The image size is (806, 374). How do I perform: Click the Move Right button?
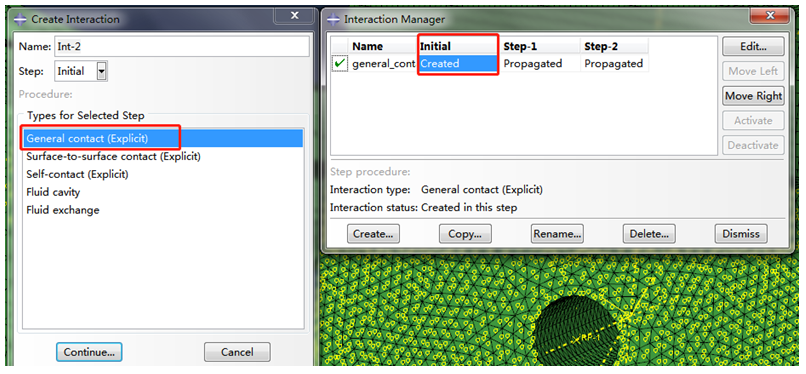click(x=753, y=96)
